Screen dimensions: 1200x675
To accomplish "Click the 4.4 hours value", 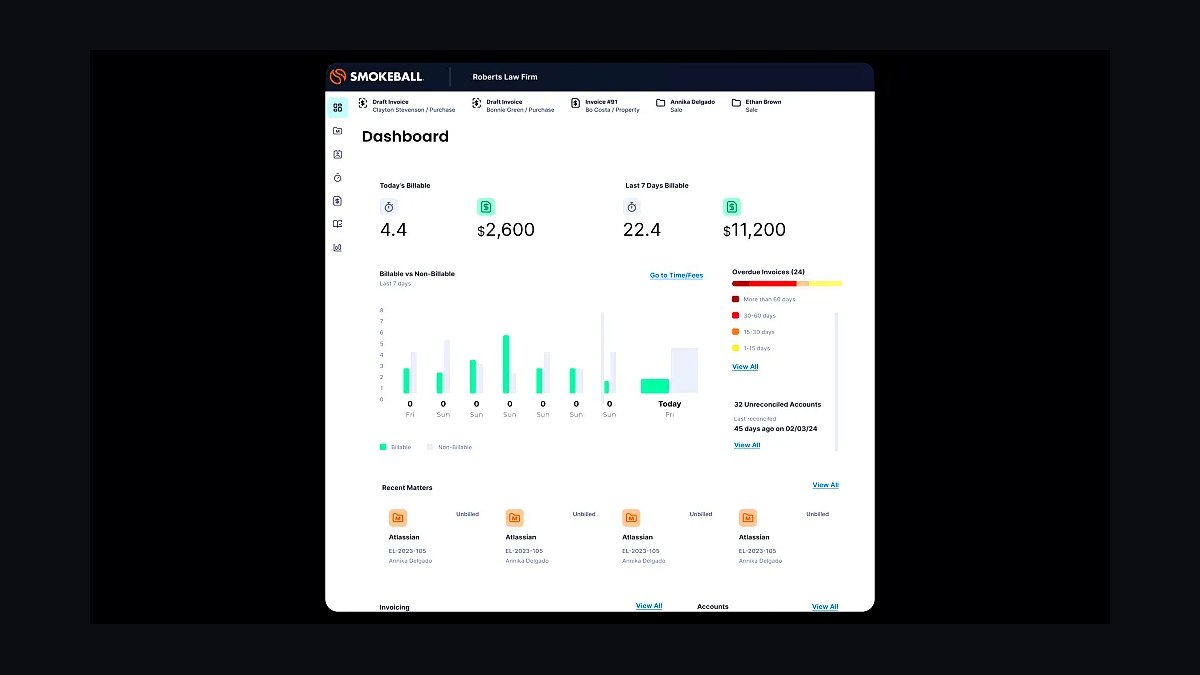I will [x=393, y=230].
